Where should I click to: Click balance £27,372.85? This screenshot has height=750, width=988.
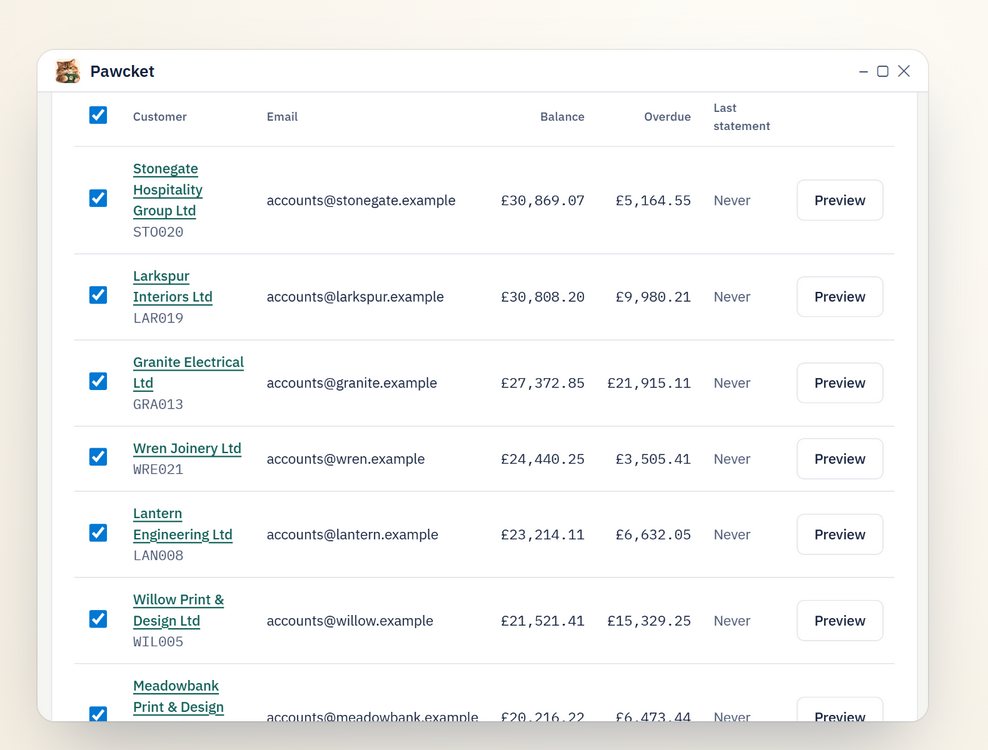[543, 383]
